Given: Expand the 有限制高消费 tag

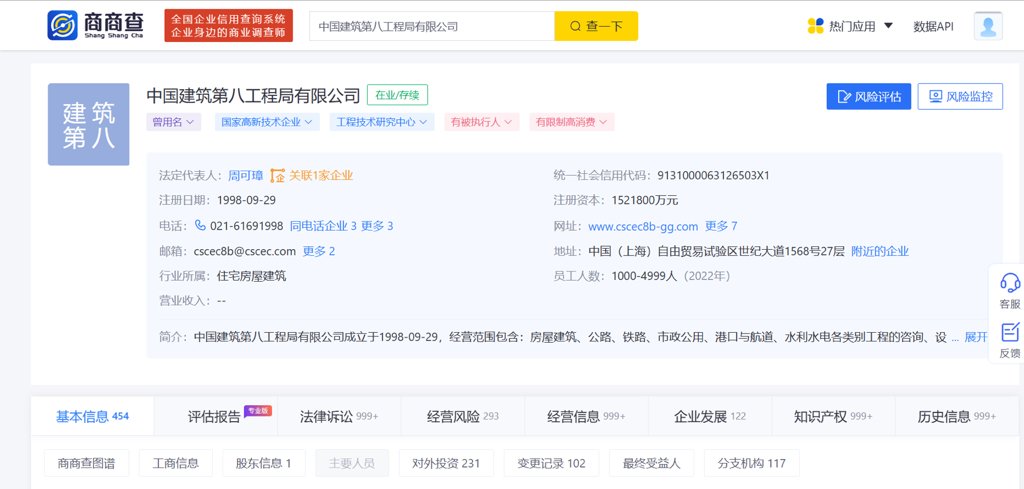Looking at the screenshot, I should 572,122.
